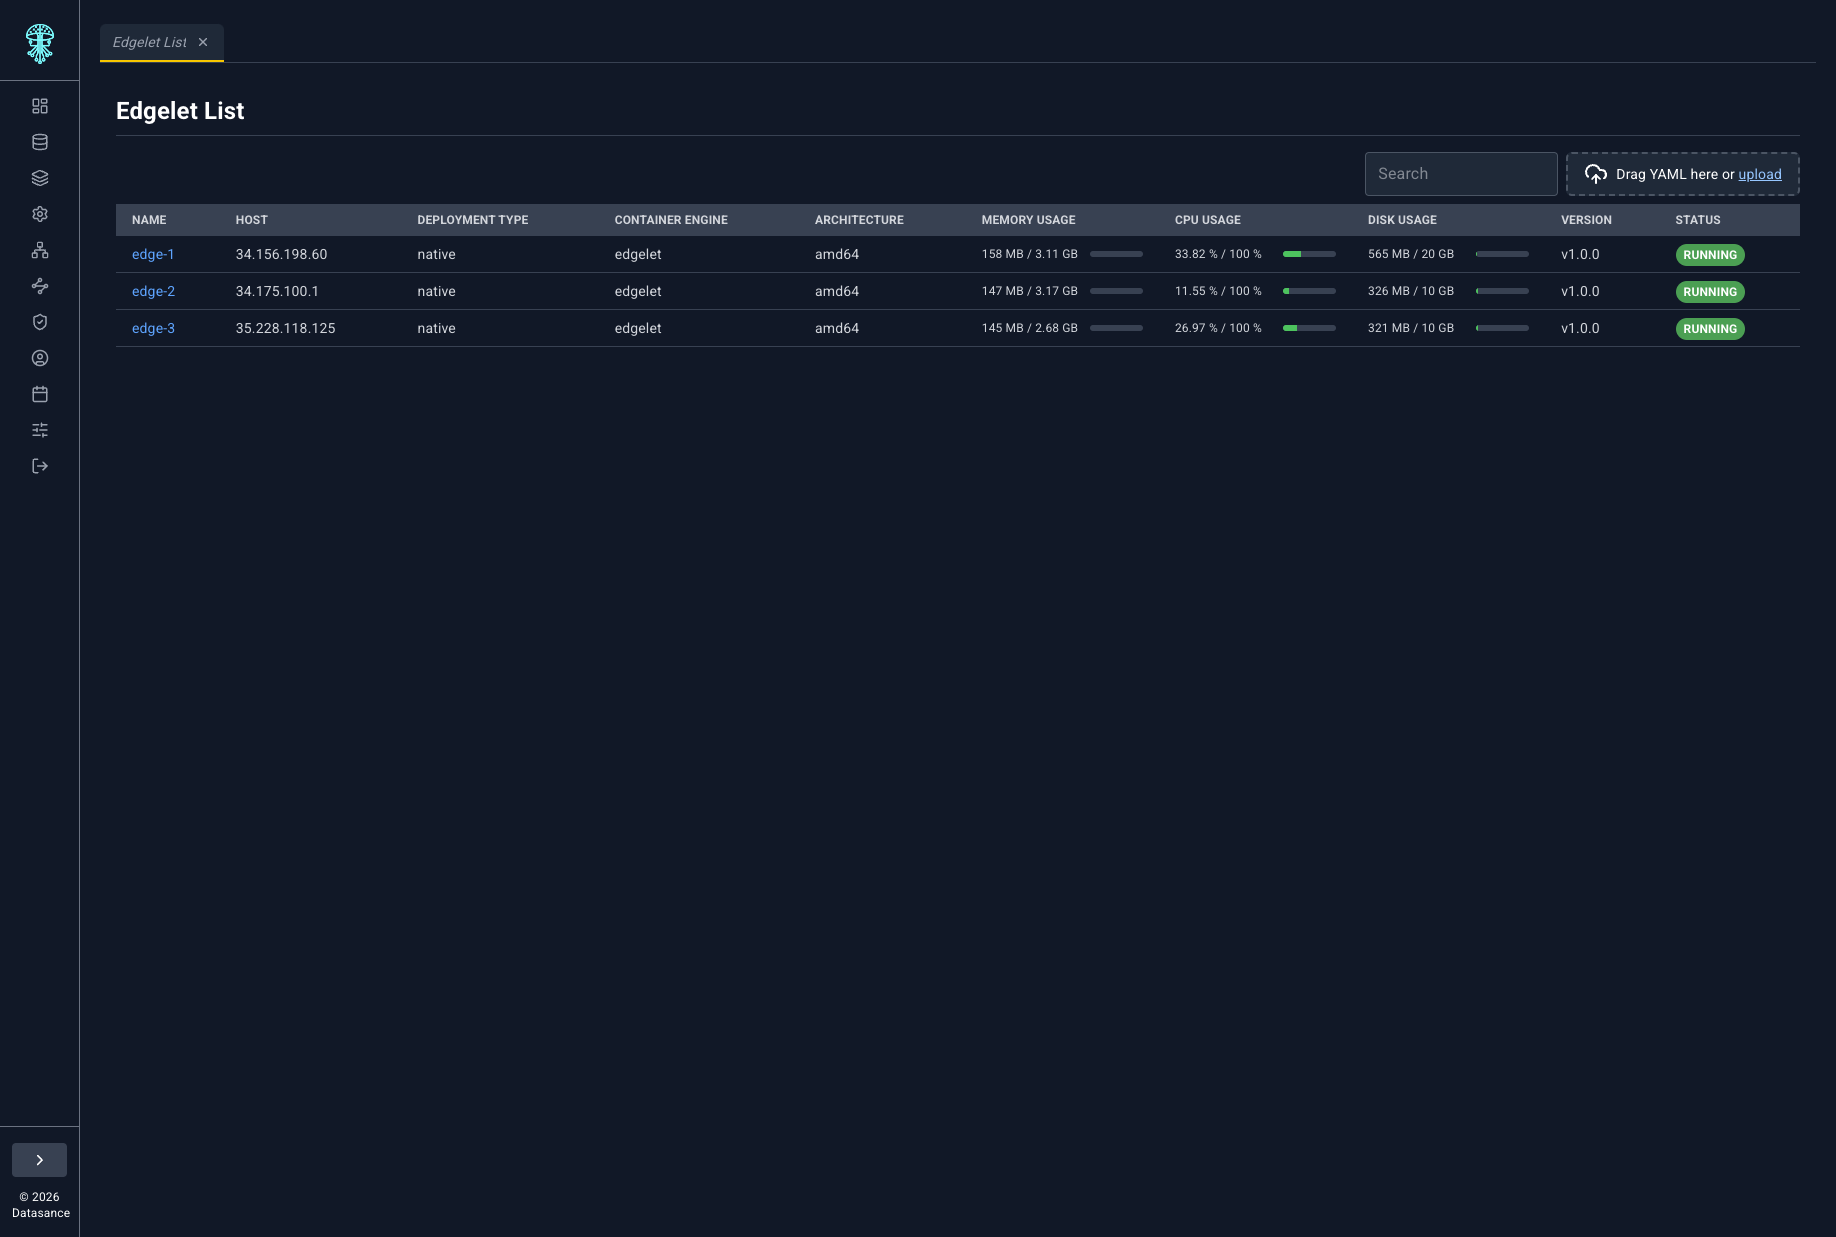
Task: Click the cloud upload icon
Action: (x=1596, y=174)
